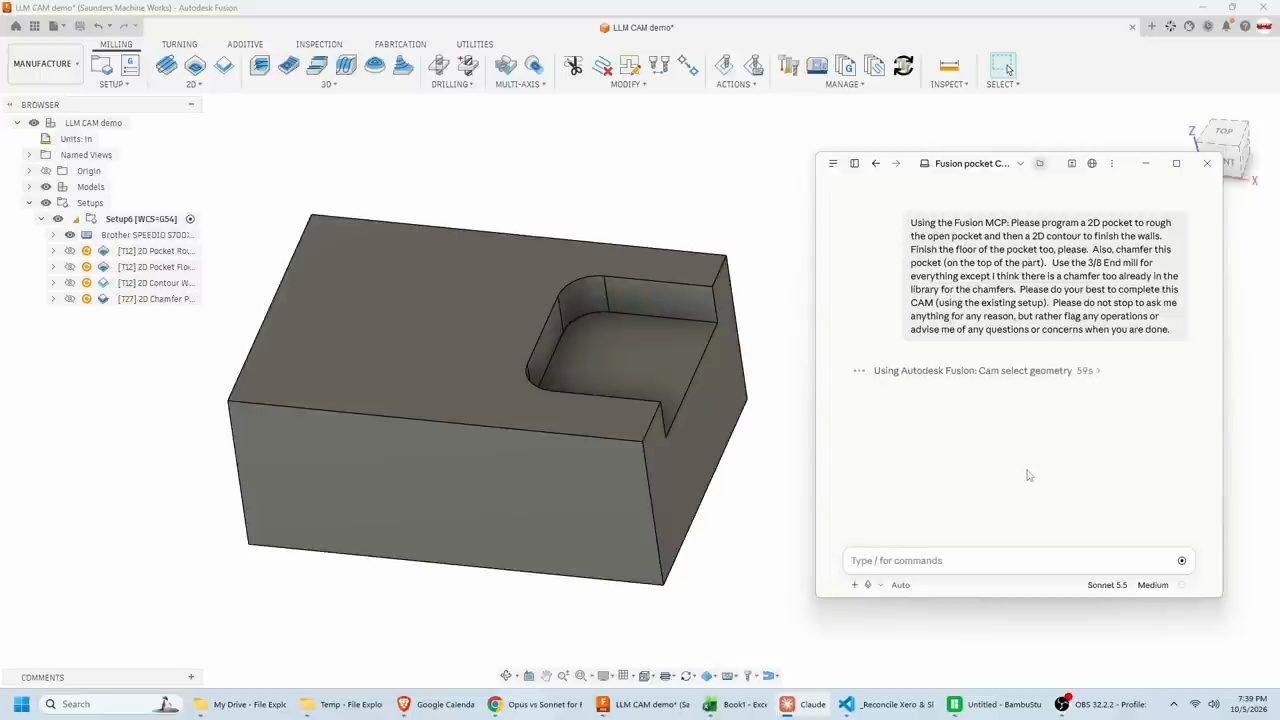Toggle the Setup6 active radio button
1280x720 pixels.
190,219
